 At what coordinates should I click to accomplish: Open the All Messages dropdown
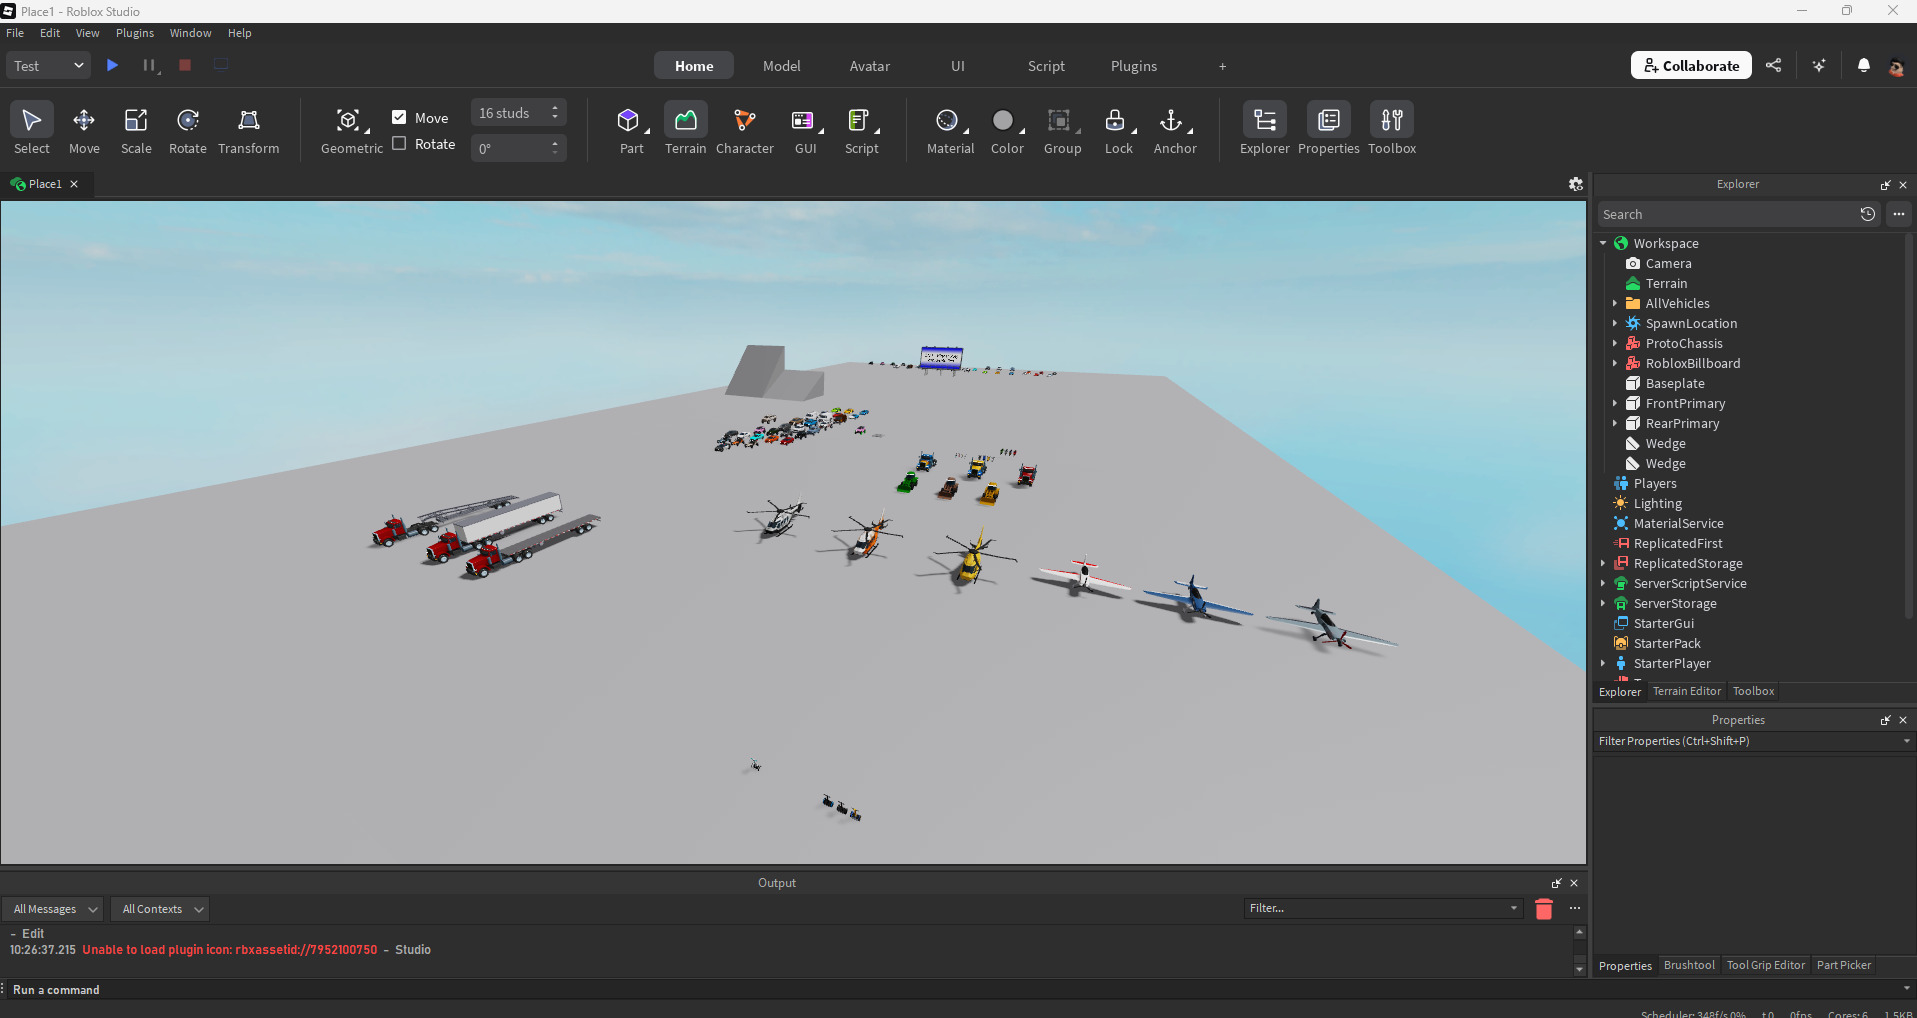pyautogui.click(x=52, y=908)
